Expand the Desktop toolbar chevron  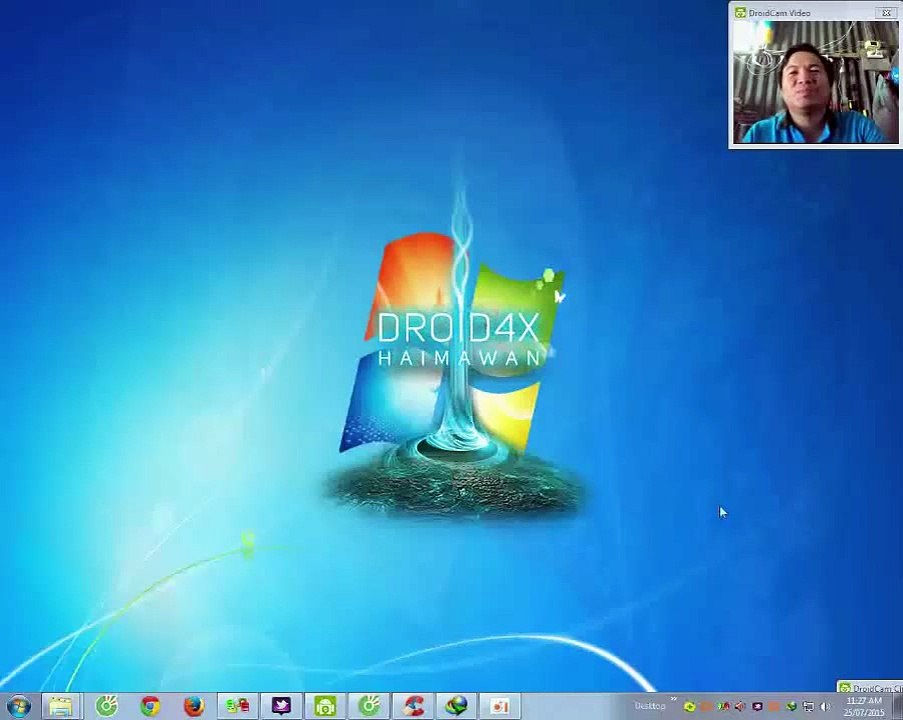[x=674, y=698]
